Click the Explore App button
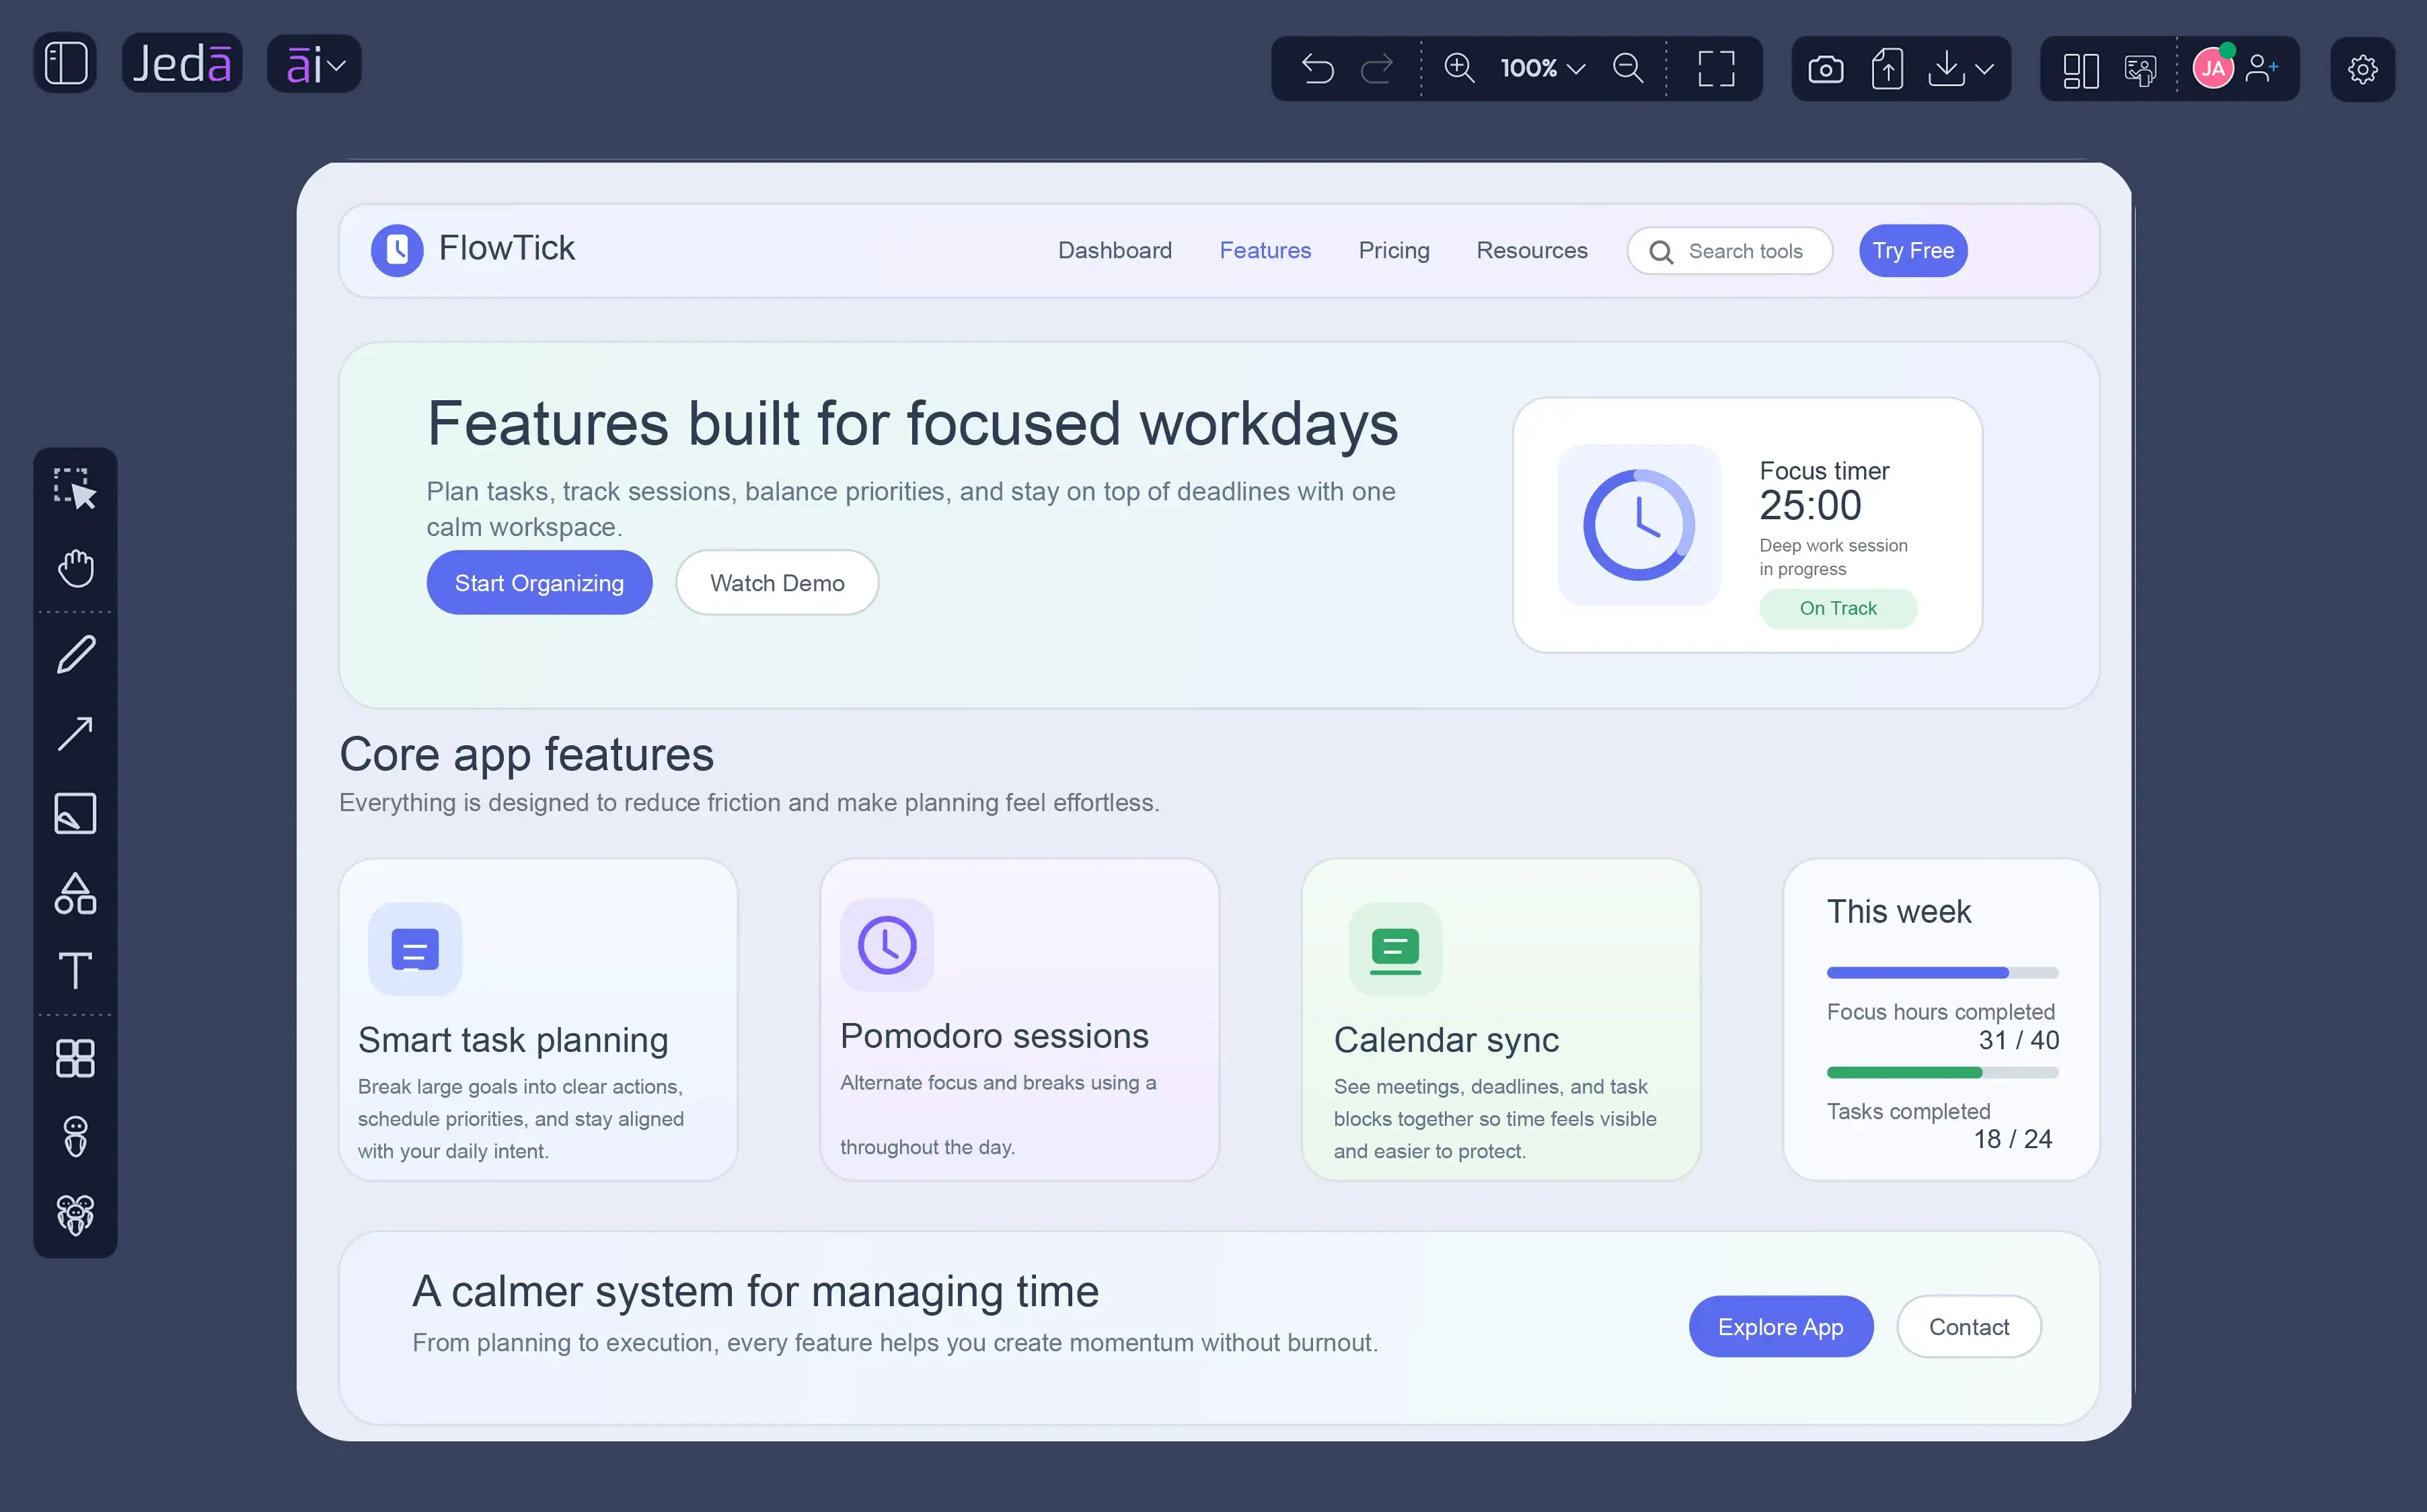2427x1512 pixels. click(1780, 1326)
